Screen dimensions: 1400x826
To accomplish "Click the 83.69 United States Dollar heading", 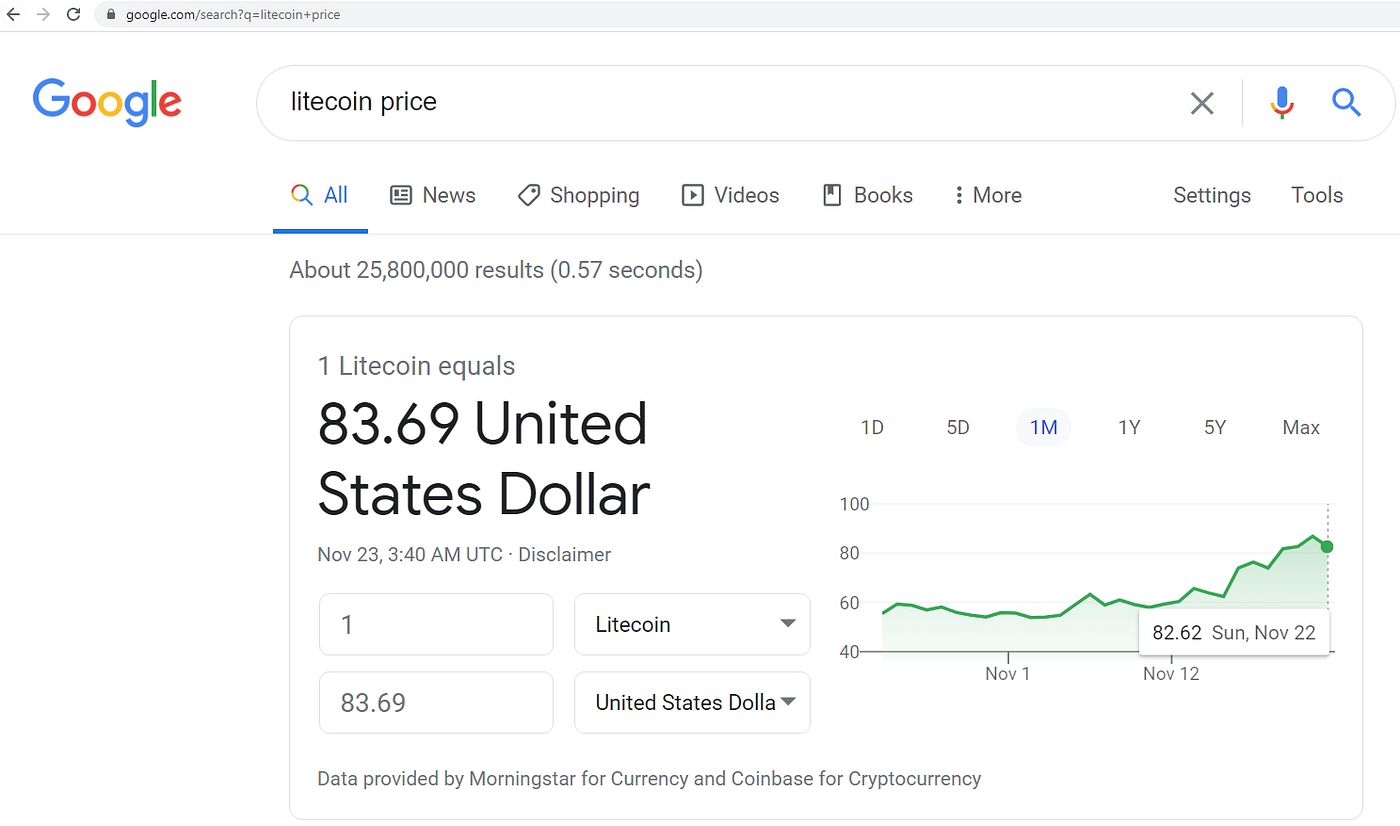I will [484, 459].
